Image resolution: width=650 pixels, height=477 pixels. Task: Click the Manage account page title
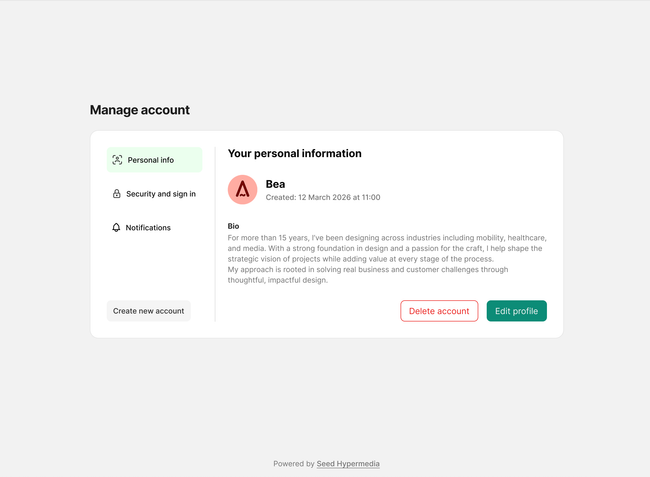140,110
